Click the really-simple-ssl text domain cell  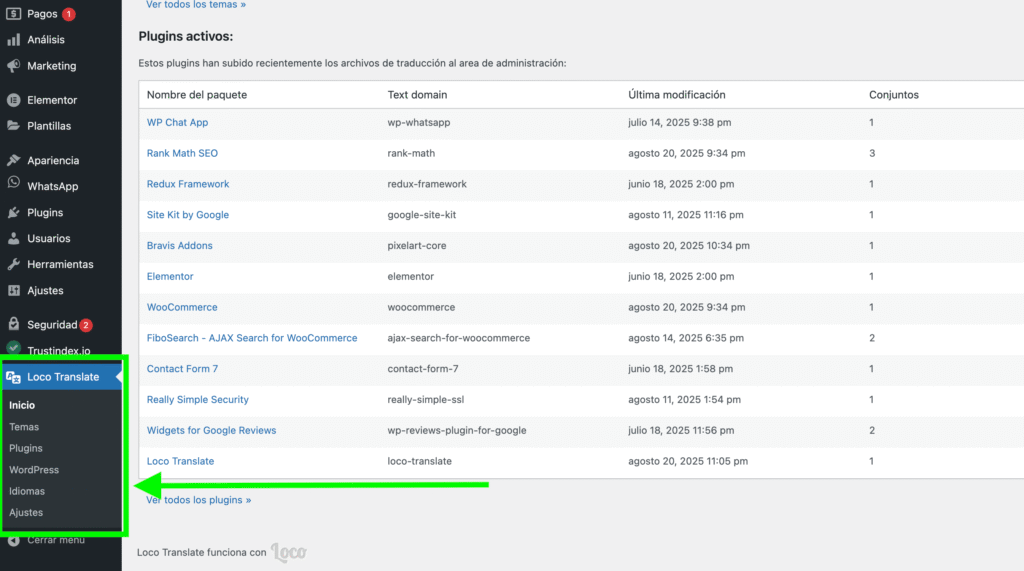click(426, 399)
